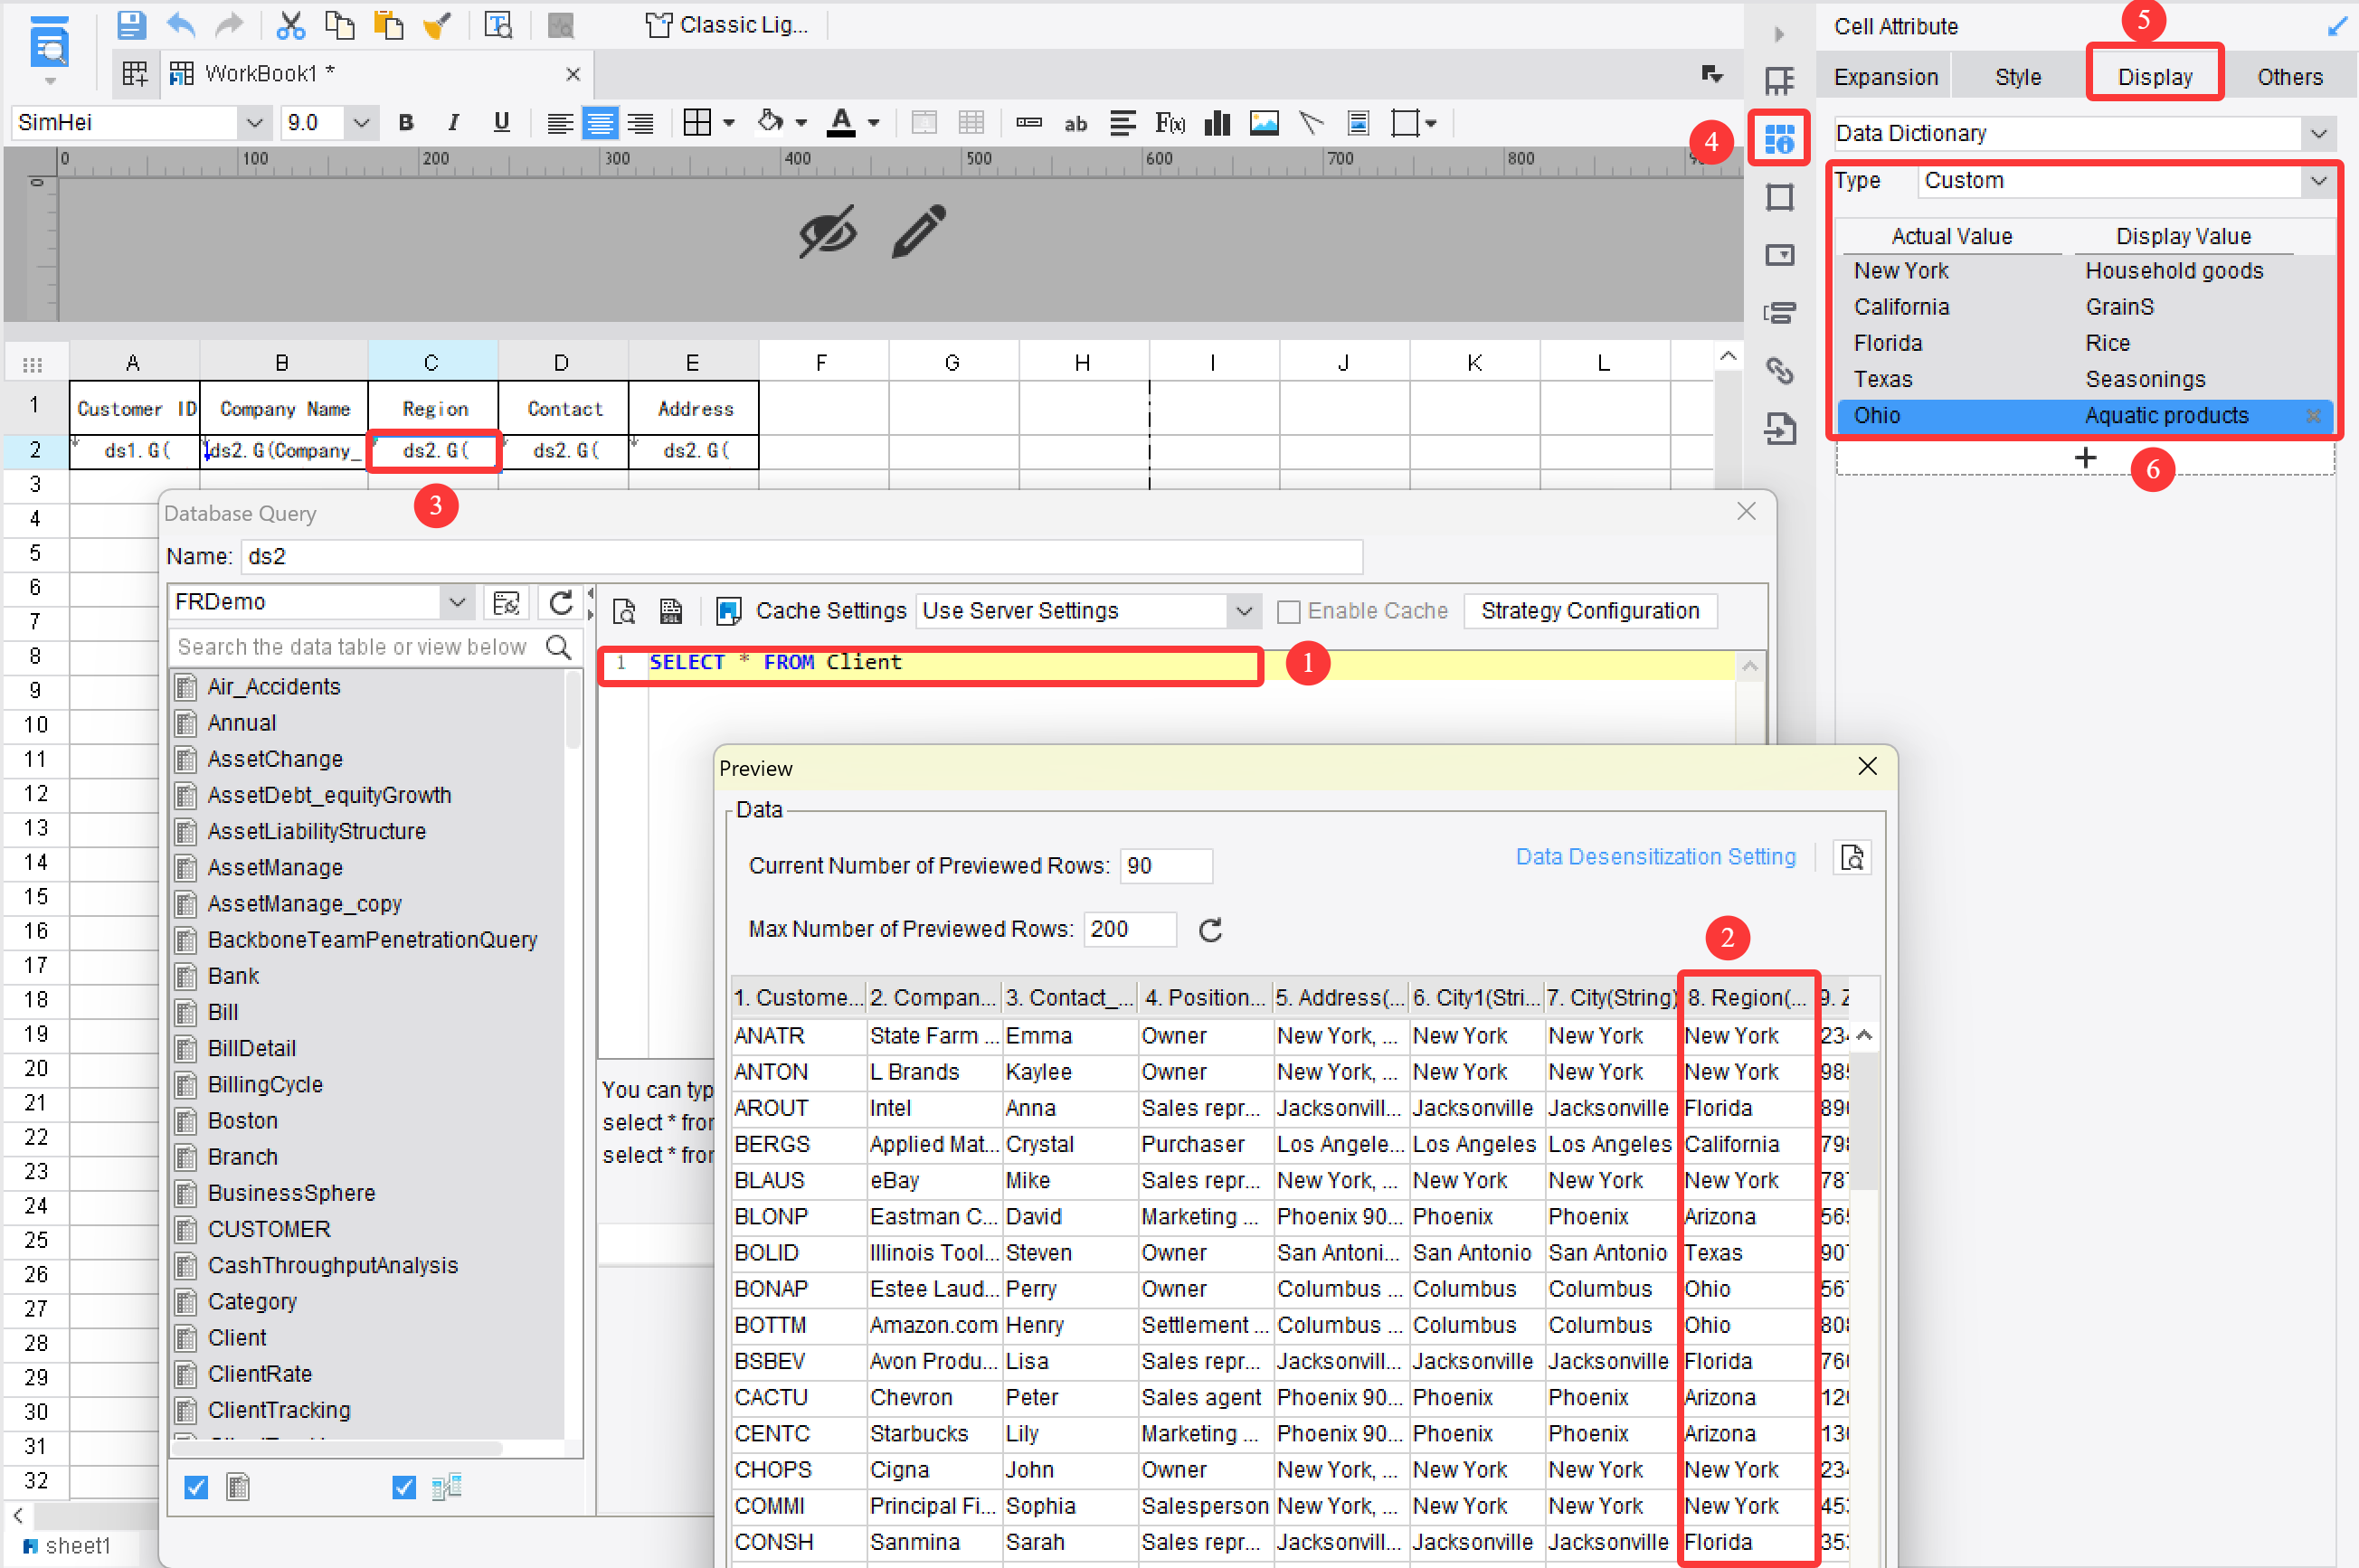The height and width of the screenshot is (1568, 2359).
Task: Switch to the Others tab
Action: point(2289,77)
